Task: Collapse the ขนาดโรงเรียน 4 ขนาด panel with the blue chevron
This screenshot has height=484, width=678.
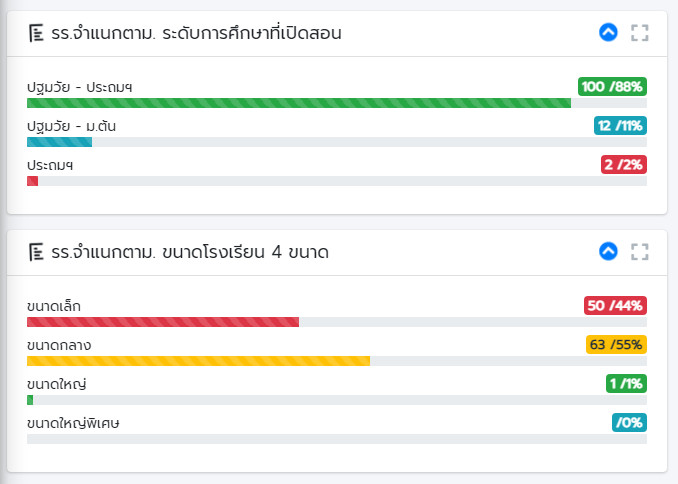Action: coord(608,251)
